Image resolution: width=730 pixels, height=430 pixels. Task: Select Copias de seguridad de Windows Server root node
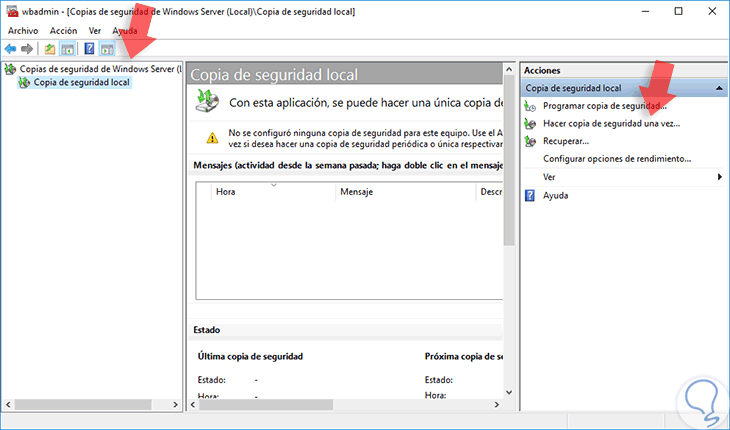pyautogui.click(x=100, y=69)
